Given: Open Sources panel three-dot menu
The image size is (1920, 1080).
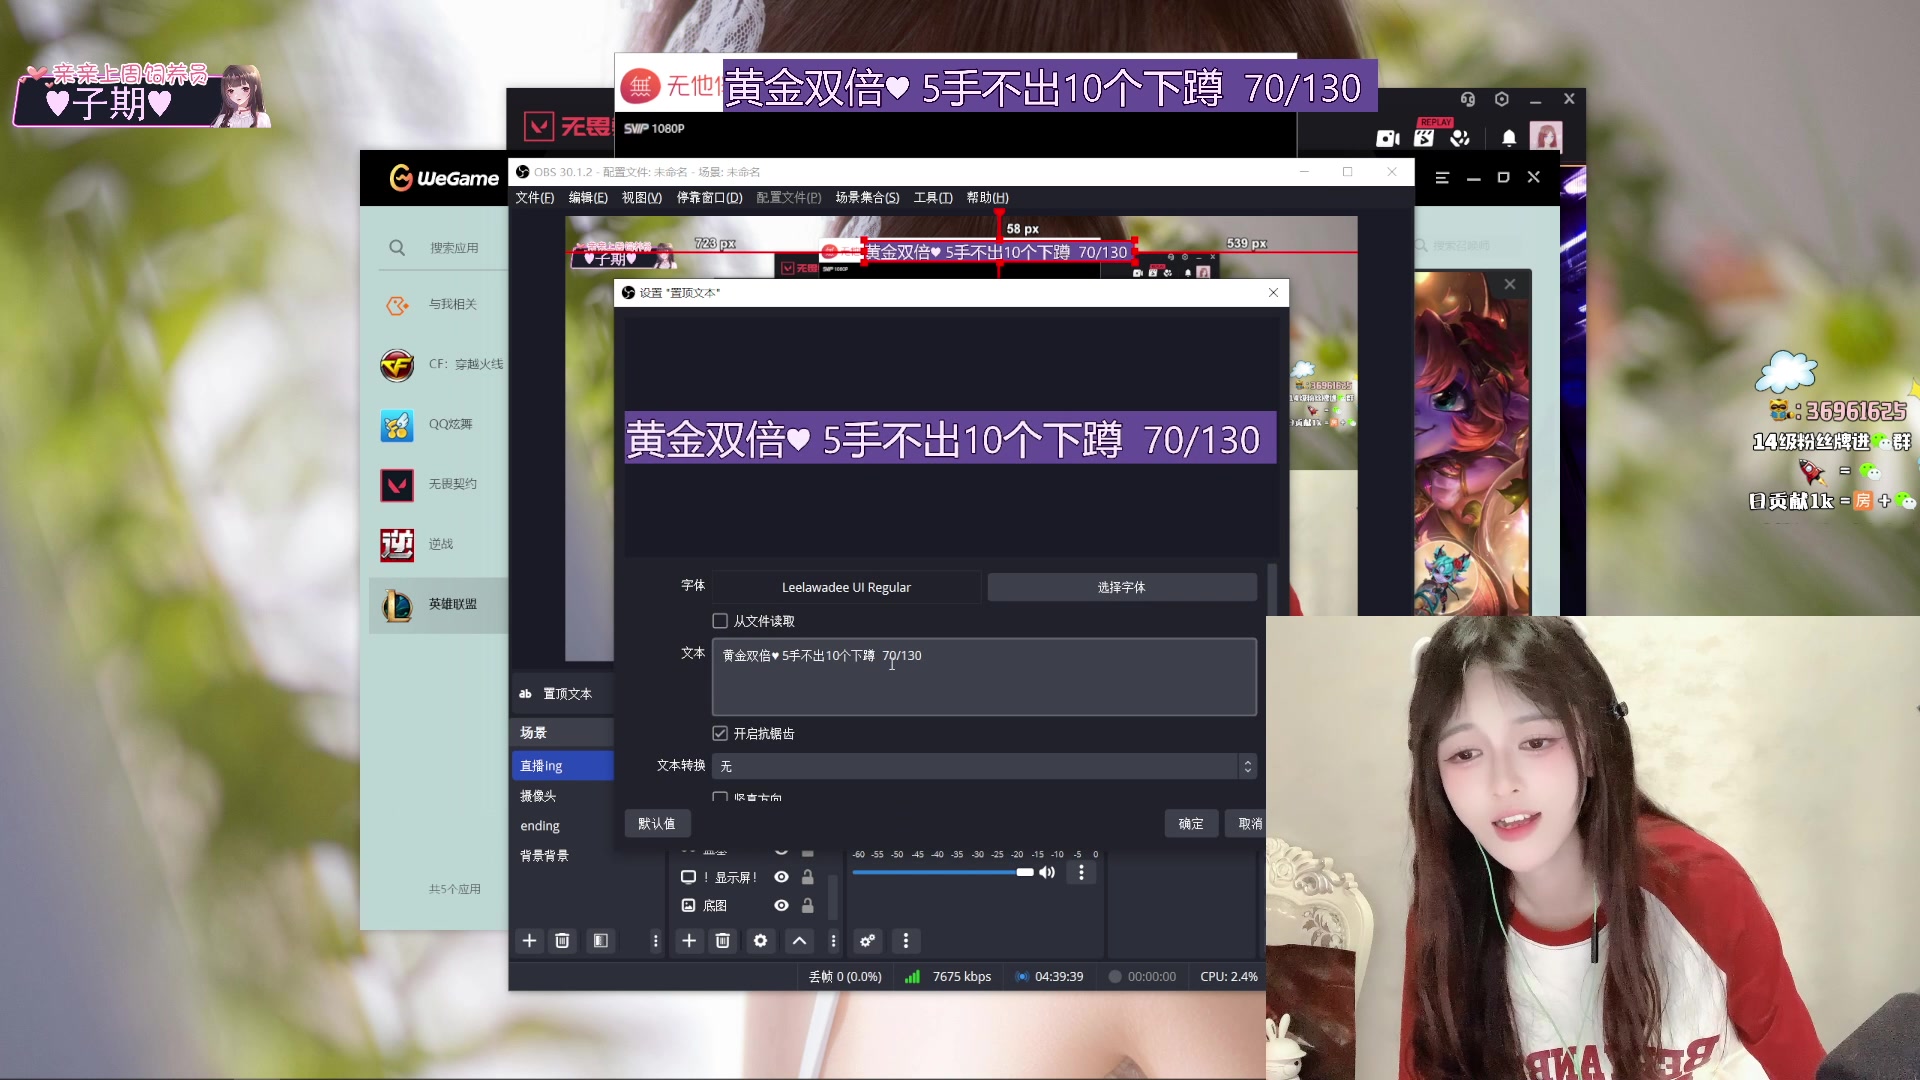Looking at the screenshot, I should click(x=833, y=940).
